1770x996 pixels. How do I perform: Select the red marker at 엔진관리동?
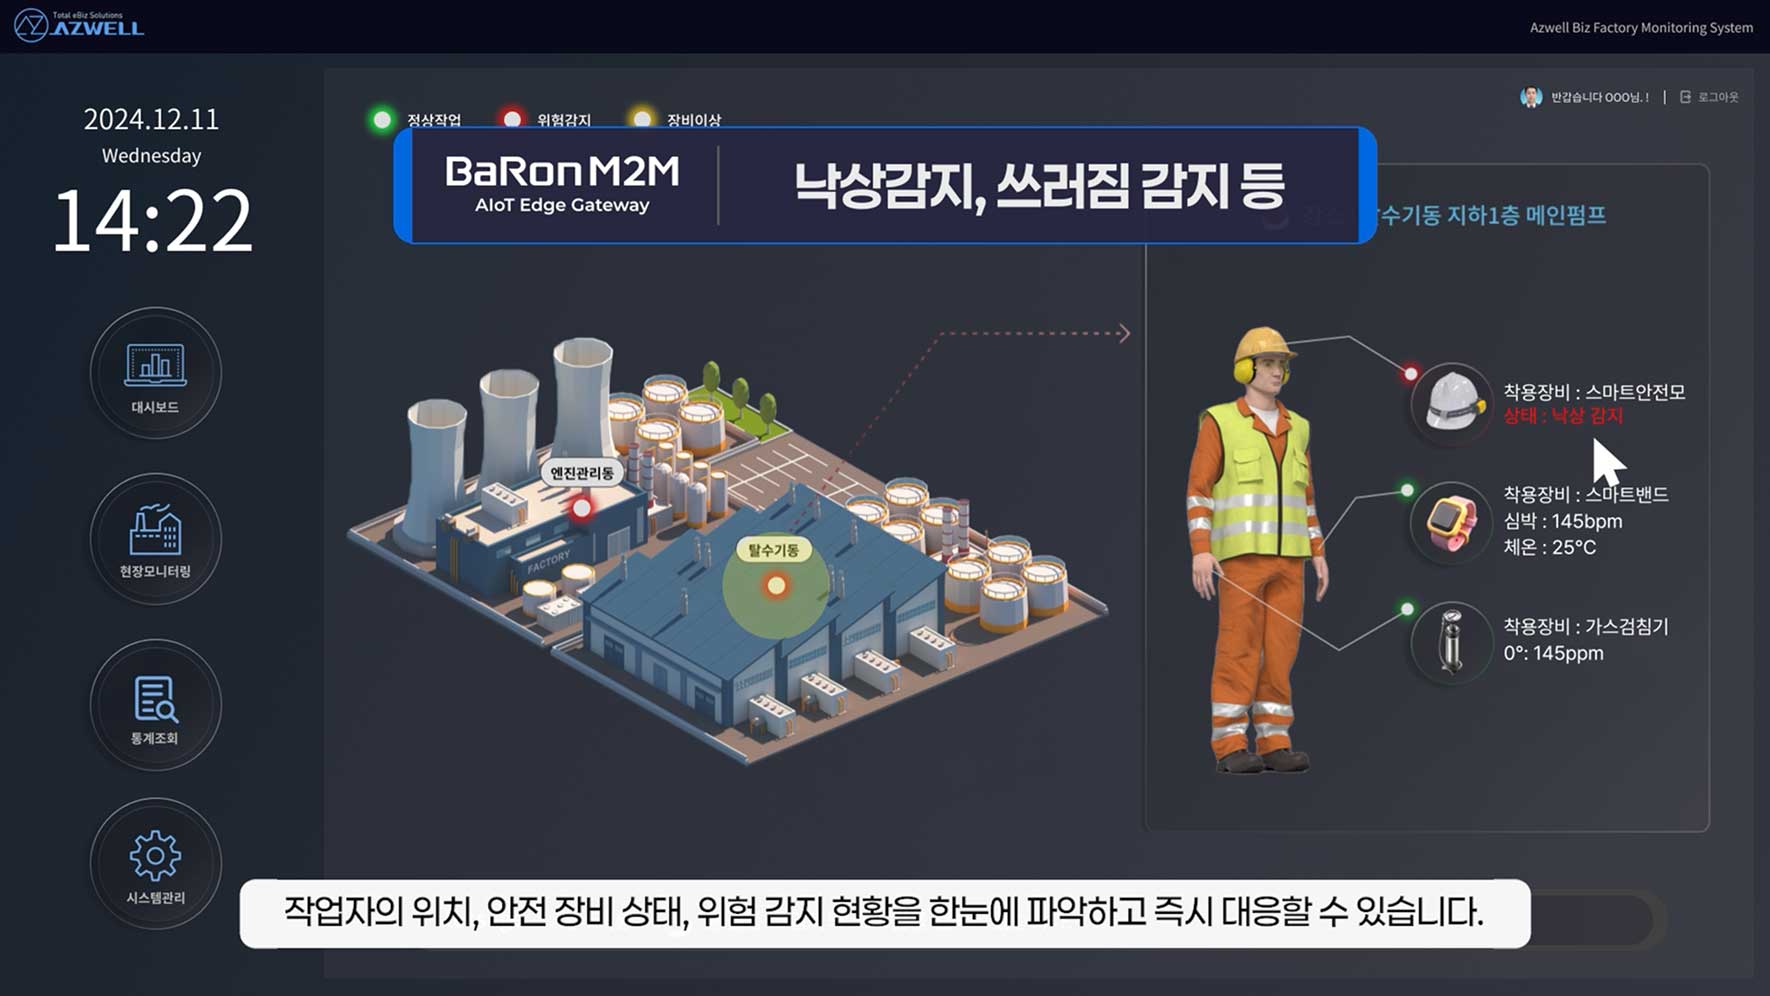[581, 509]
